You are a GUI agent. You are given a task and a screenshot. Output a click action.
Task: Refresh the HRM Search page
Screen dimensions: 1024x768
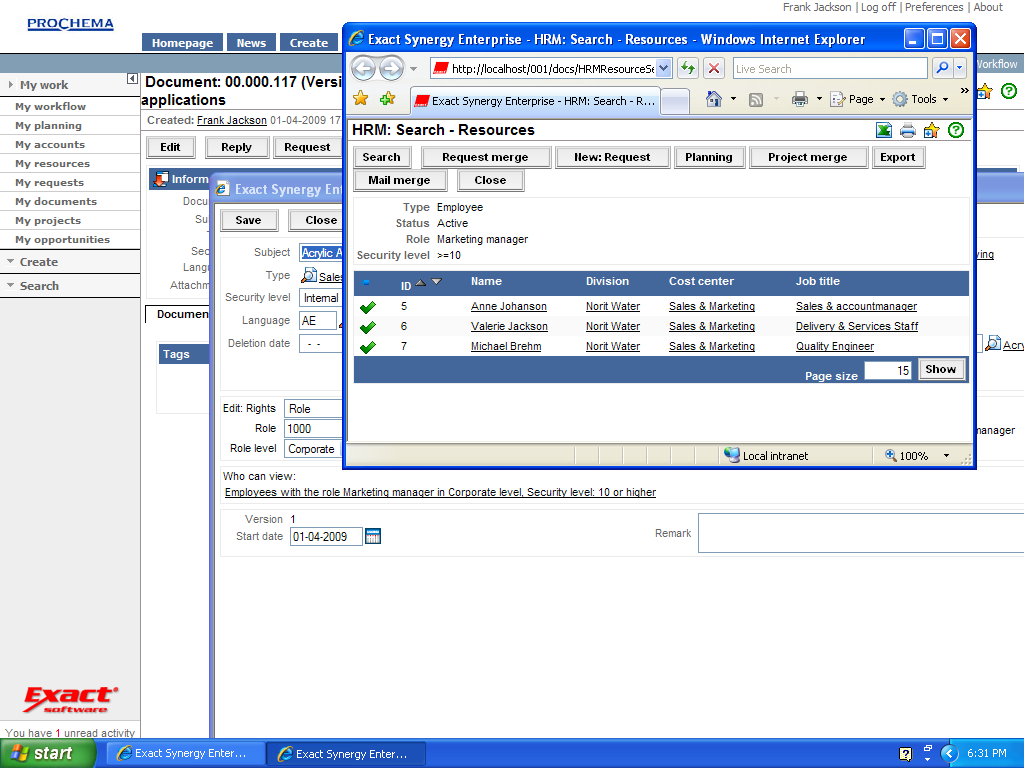(688, 68)
